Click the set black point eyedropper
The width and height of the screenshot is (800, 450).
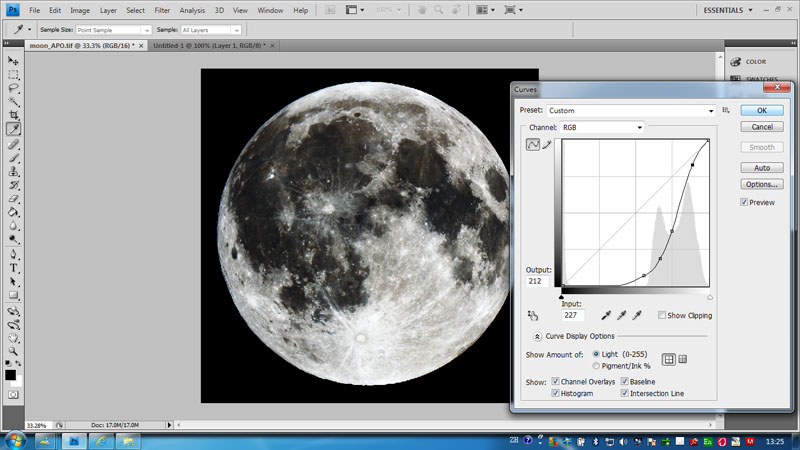click(x=604, y=315)
